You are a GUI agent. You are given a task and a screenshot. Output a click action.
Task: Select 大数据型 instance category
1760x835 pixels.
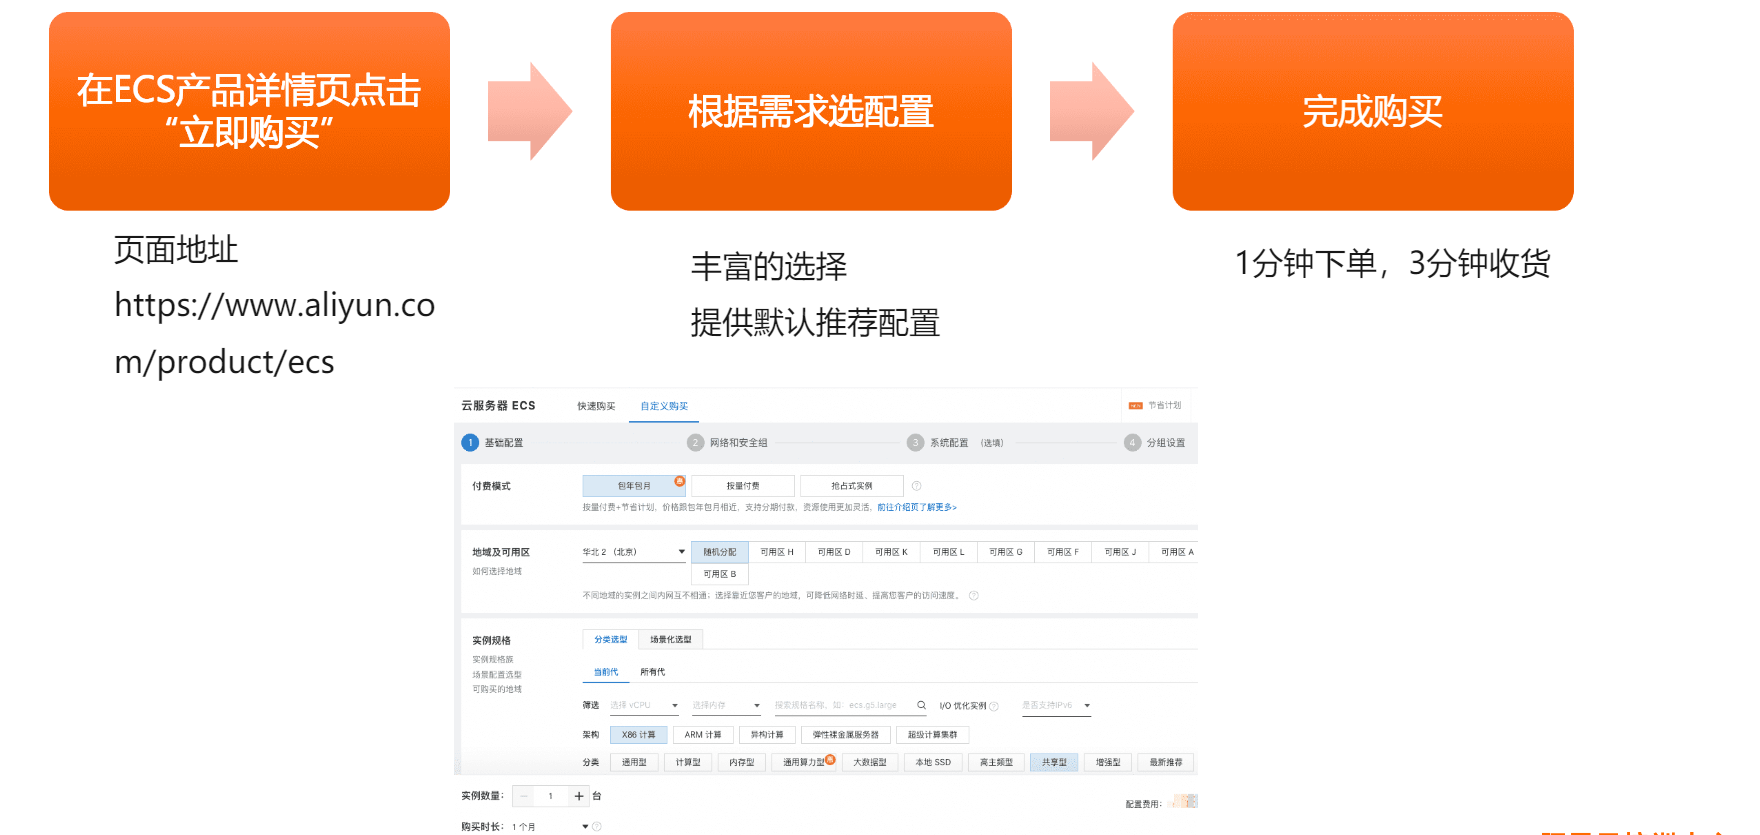click(x=870, y=763)
